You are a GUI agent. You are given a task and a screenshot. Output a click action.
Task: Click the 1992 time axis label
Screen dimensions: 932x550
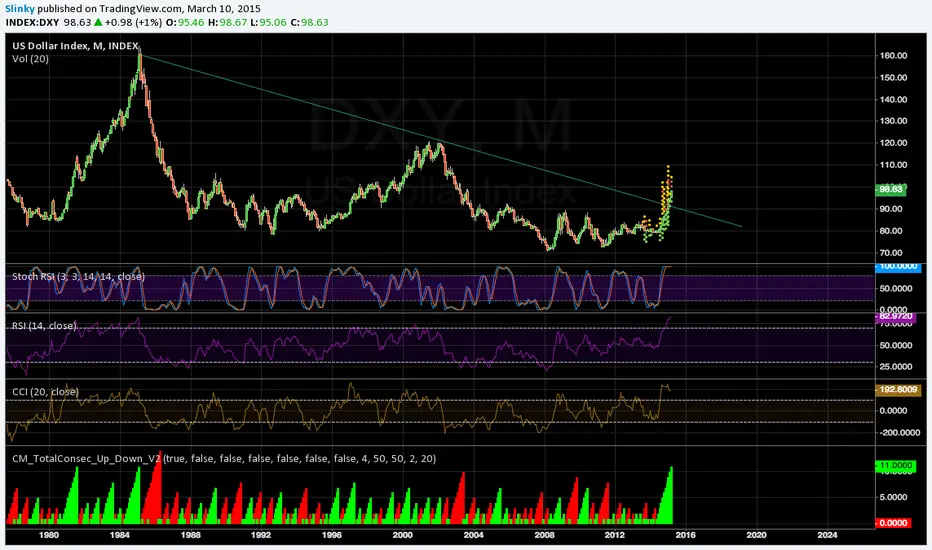tap(261, 535)
